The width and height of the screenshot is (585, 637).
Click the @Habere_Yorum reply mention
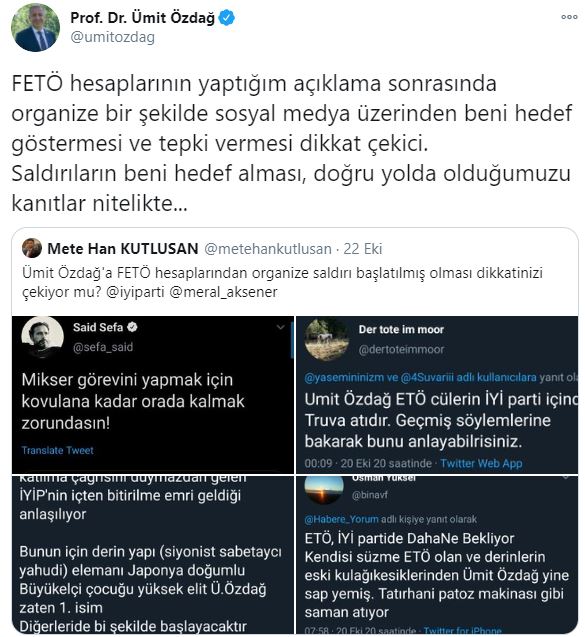[341, 519]
